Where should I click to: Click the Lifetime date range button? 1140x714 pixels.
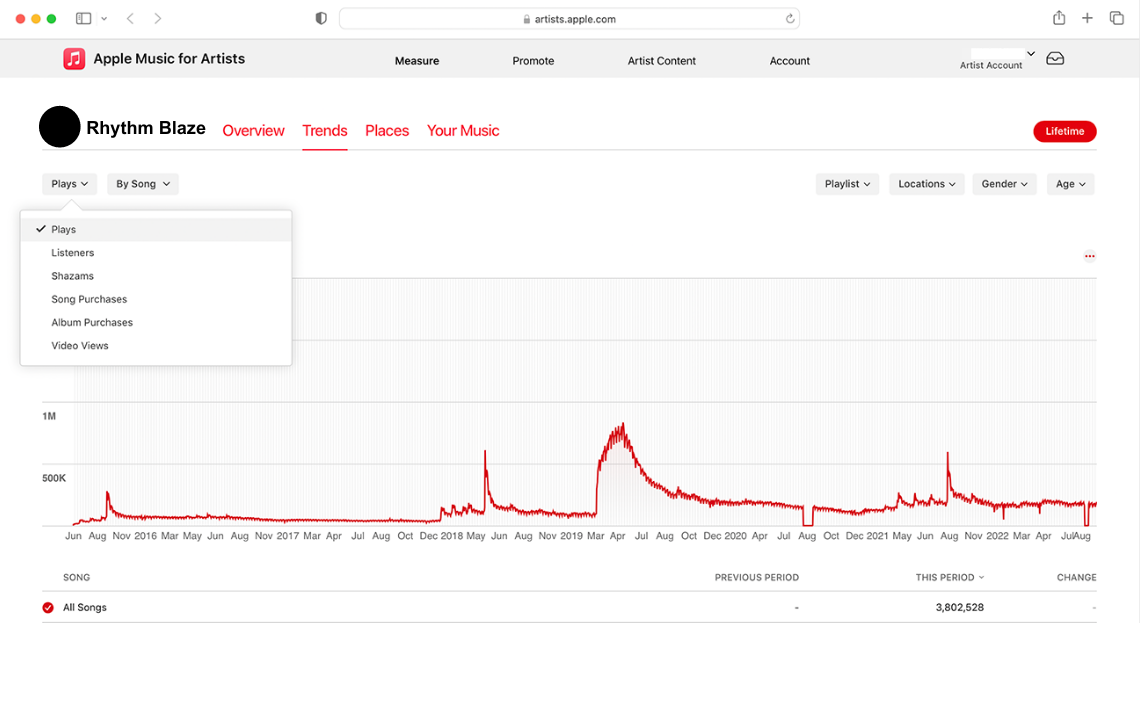1065,132
